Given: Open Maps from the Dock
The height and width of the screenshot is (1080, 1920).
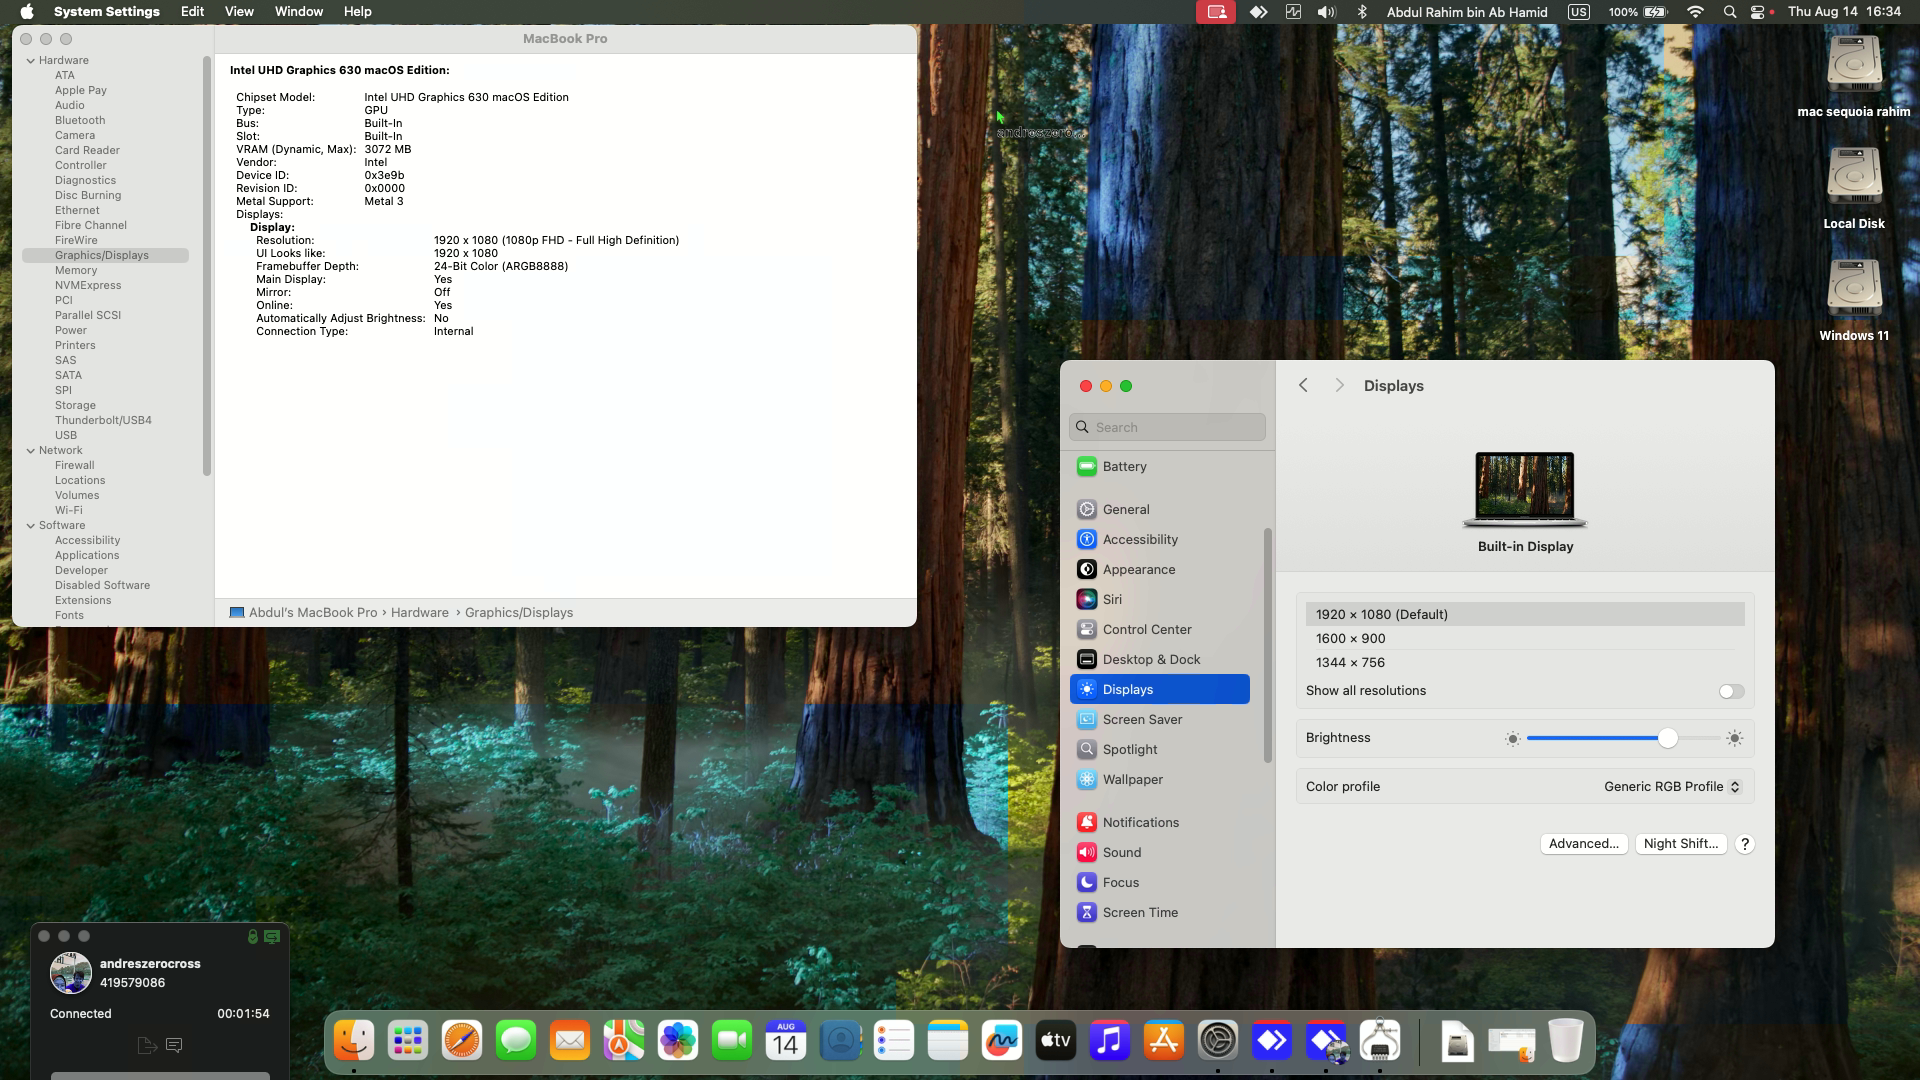Looking at the screenshot, I should [624, 1041].
